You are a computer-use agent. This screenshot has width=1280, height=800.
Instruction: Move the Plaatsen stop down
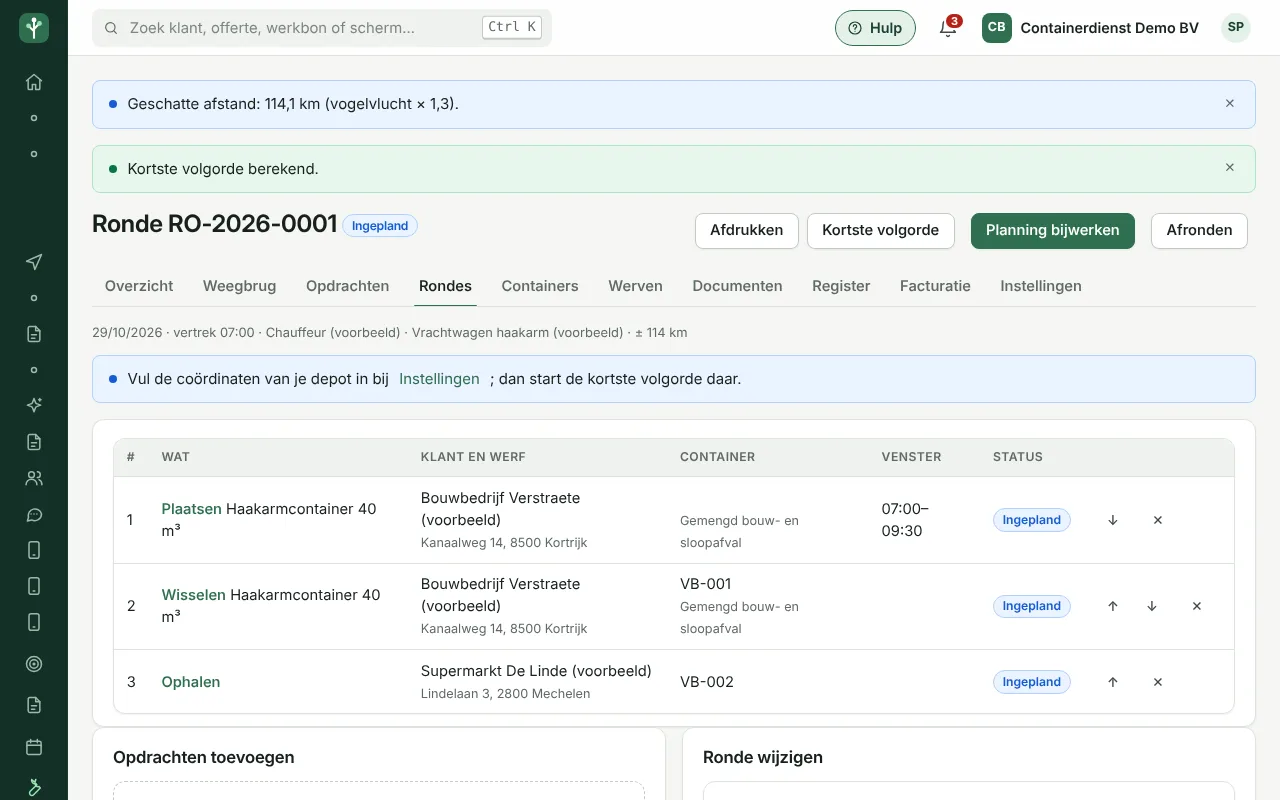(x=1113, y=520)
